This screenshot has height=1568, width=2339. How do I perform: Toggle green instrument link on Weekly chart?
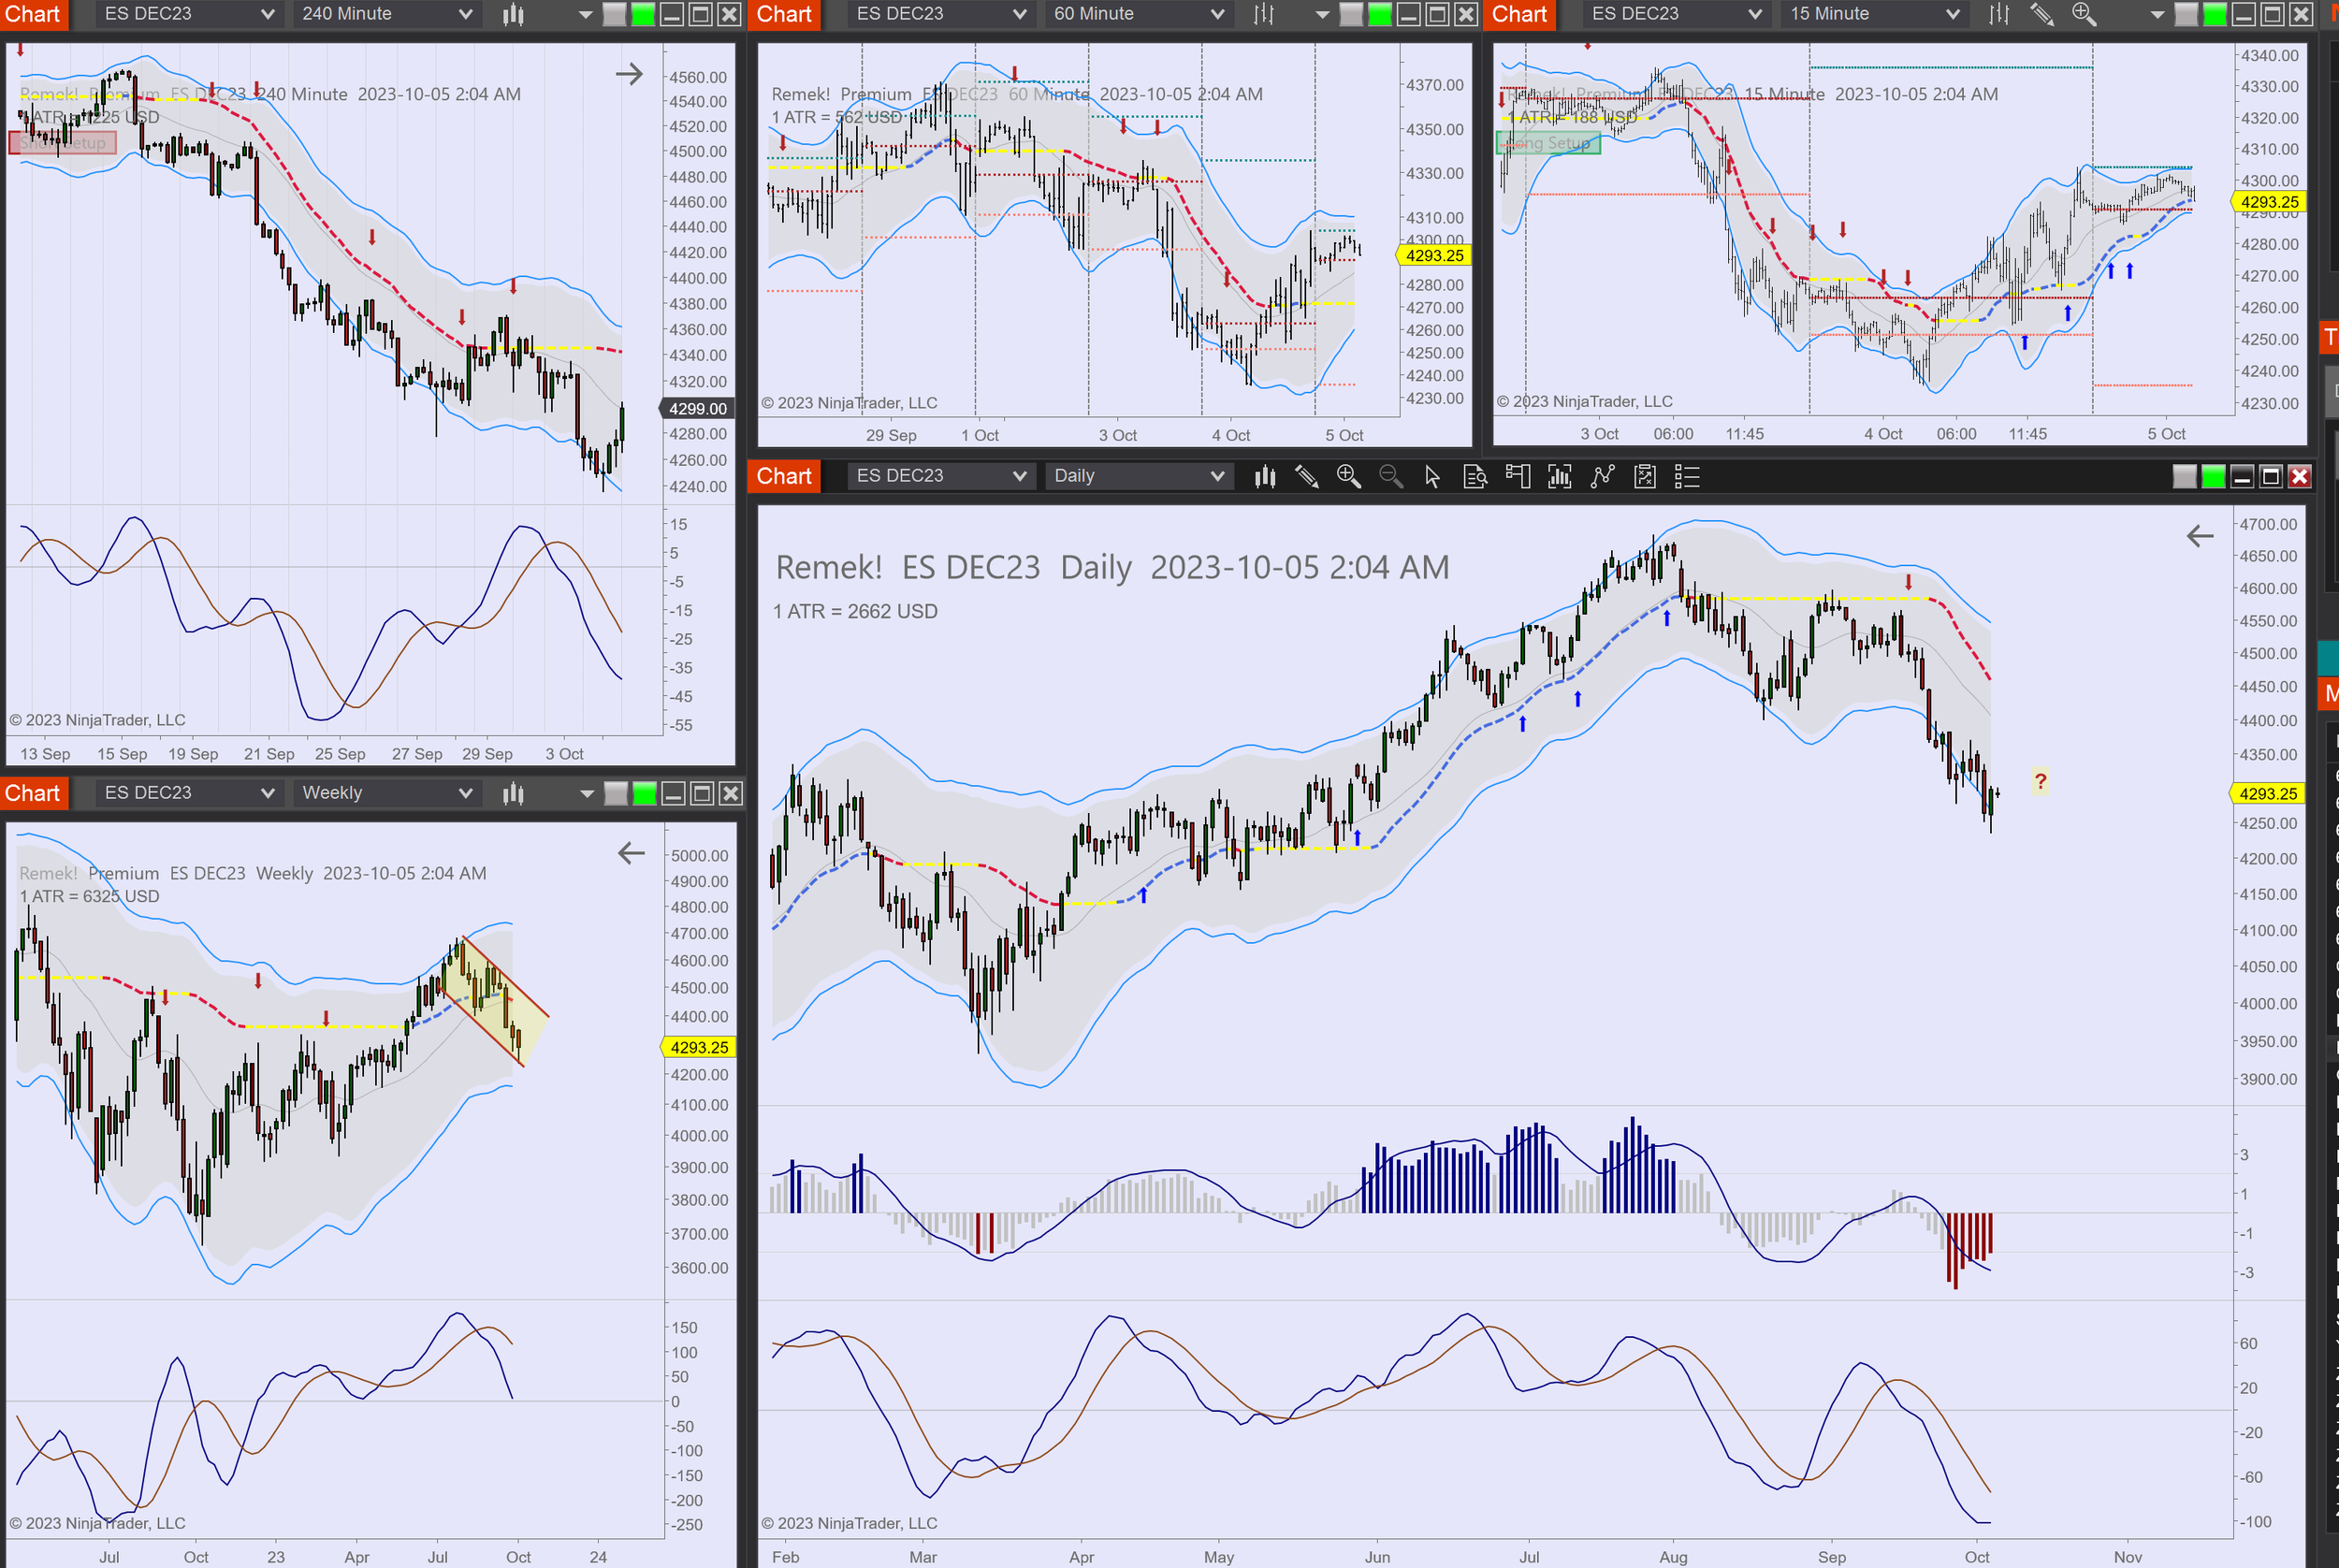pos(645,794)
